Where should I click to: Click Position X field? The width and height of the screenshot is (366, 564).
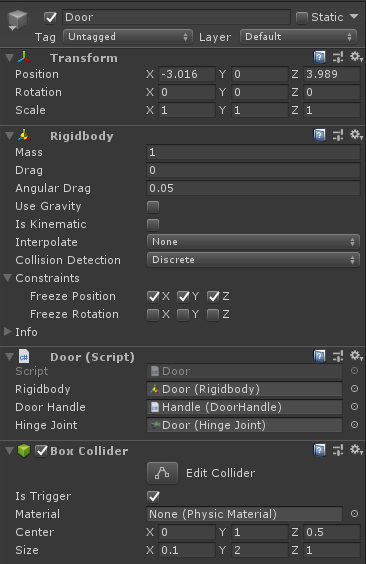click(187, 74)
